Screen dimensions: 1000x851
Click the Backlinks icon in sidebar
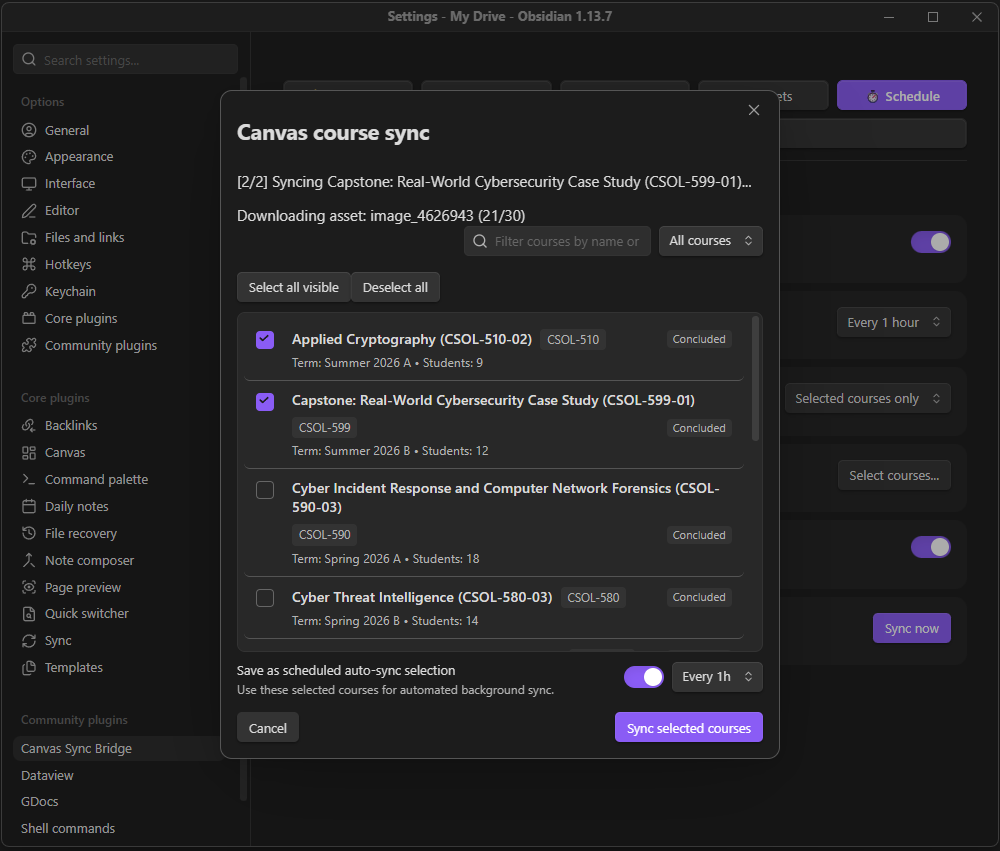[x=29, y=426]
